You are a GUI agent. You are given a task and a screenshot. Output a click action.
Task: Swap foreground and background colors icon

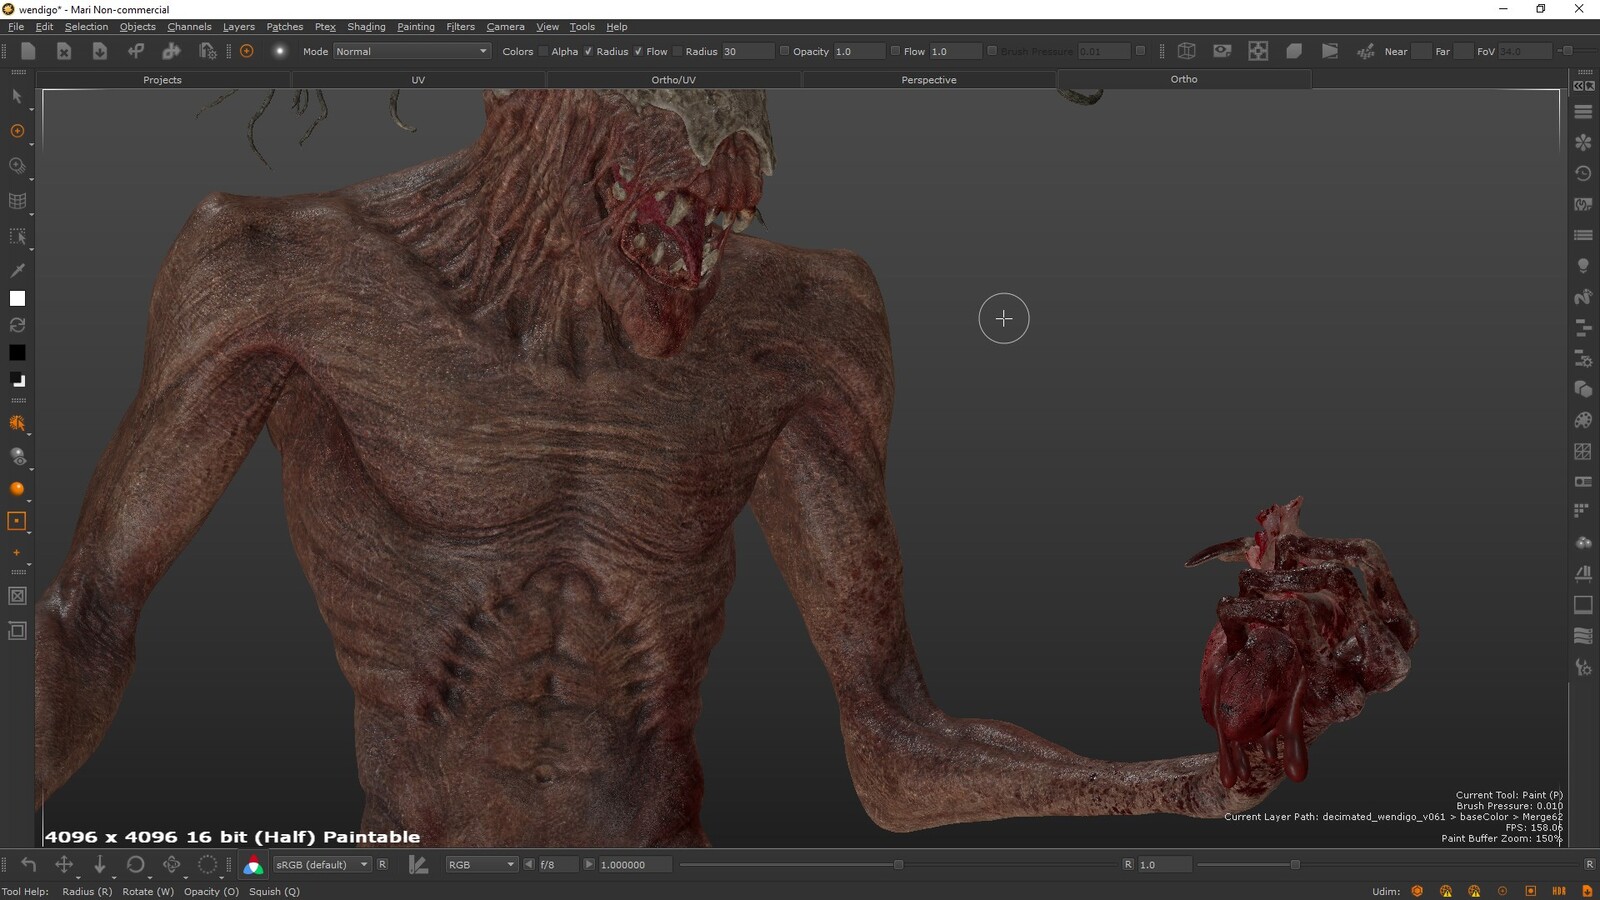pyautogui.click(x=17, y=325)
